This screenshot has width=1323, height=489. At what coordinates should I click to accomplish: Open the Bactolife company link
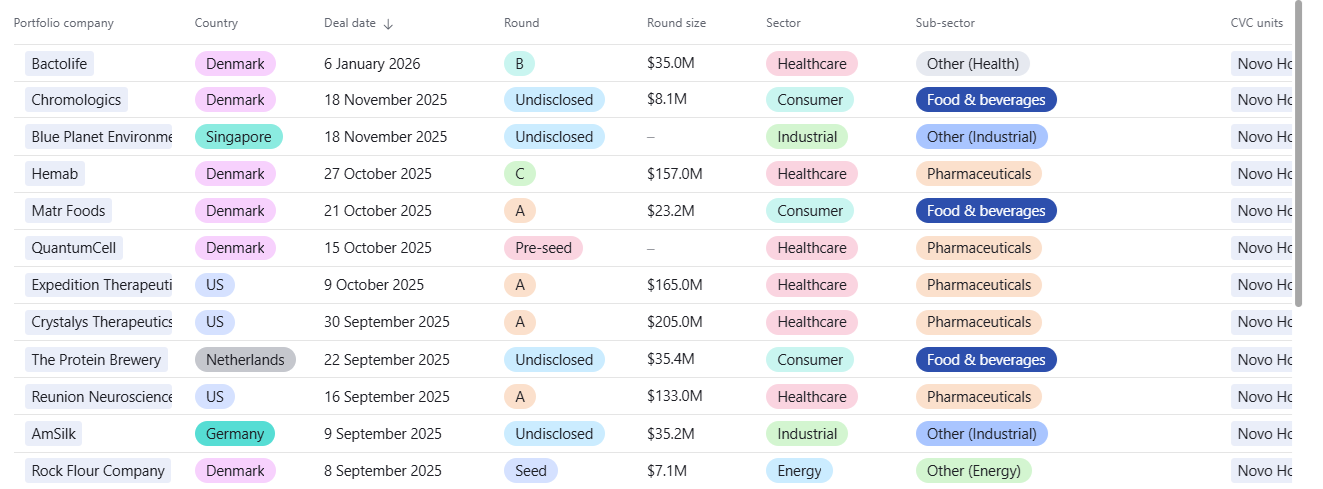(59, 64)
